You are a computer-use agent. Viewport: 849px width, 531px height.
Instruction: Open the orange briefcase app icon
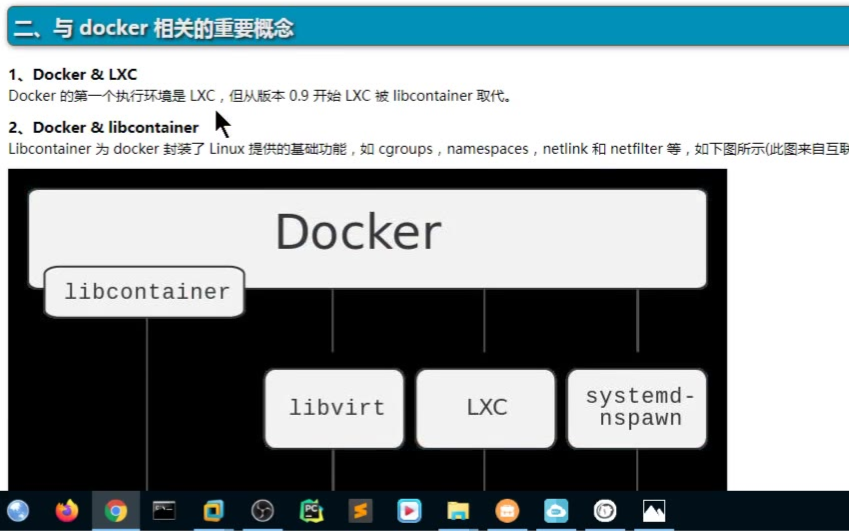pos(507,510)
